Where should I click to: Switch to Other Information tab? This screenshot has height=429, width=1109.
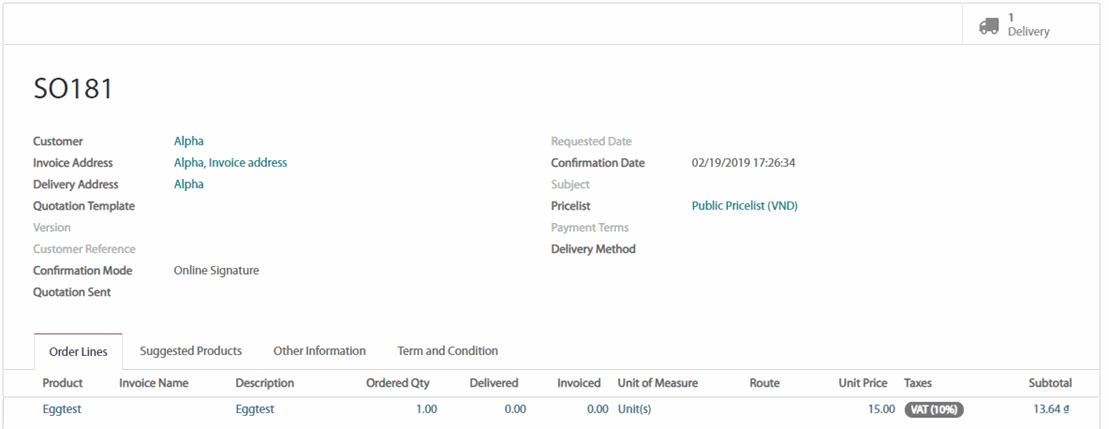click(319, 351)
